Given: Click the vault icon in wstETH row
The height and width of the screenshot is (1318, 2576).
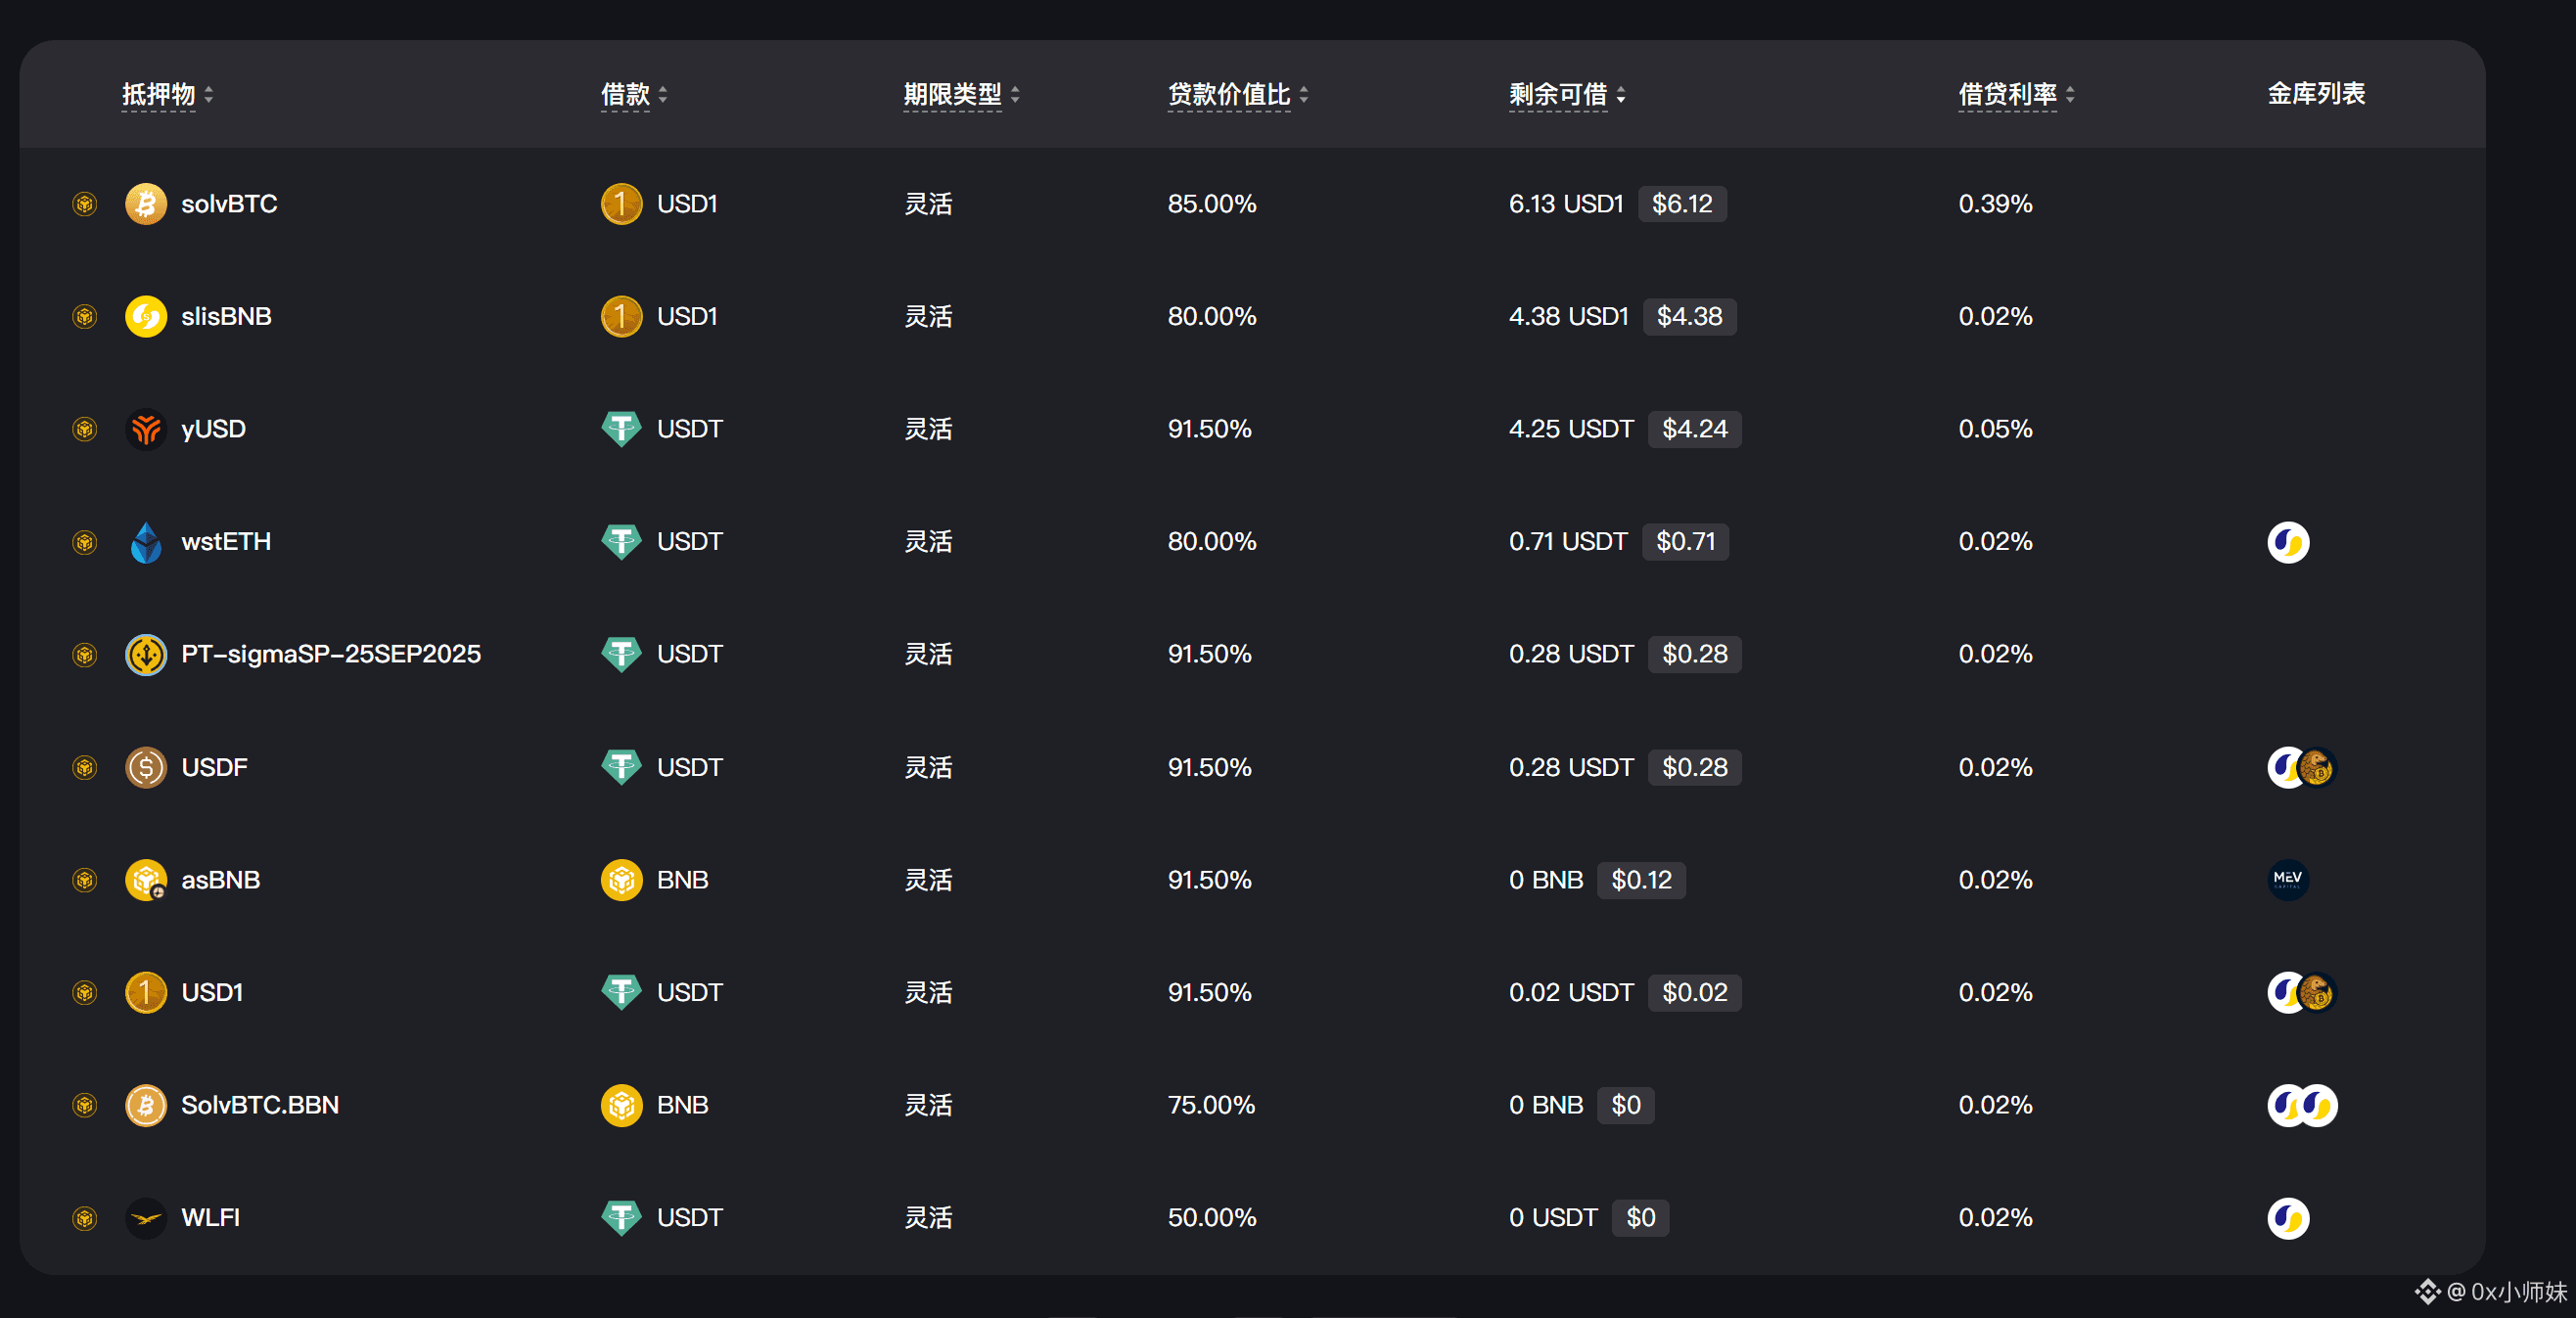Looking at the screenshot, I should click(2287, 542).
